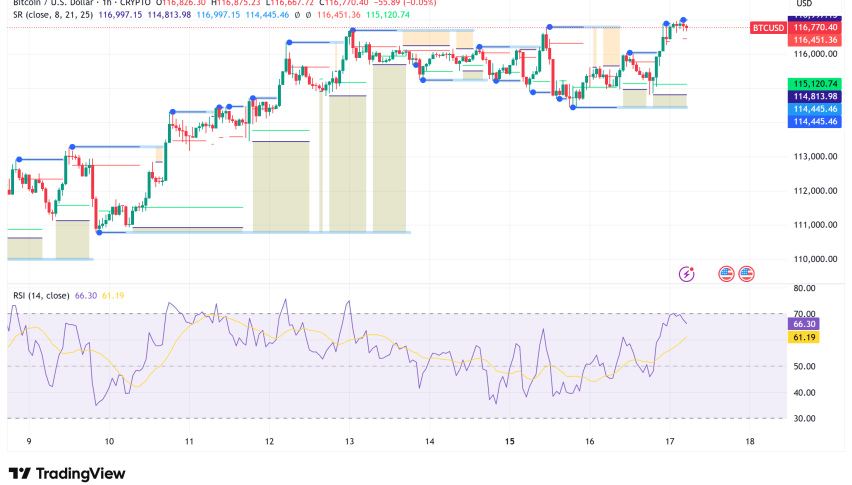The width and height of the screenshot is (852, 485).
Task: Click the 30.00 RSI axis label
Action: pyautogui.click(x=805, y=419)
